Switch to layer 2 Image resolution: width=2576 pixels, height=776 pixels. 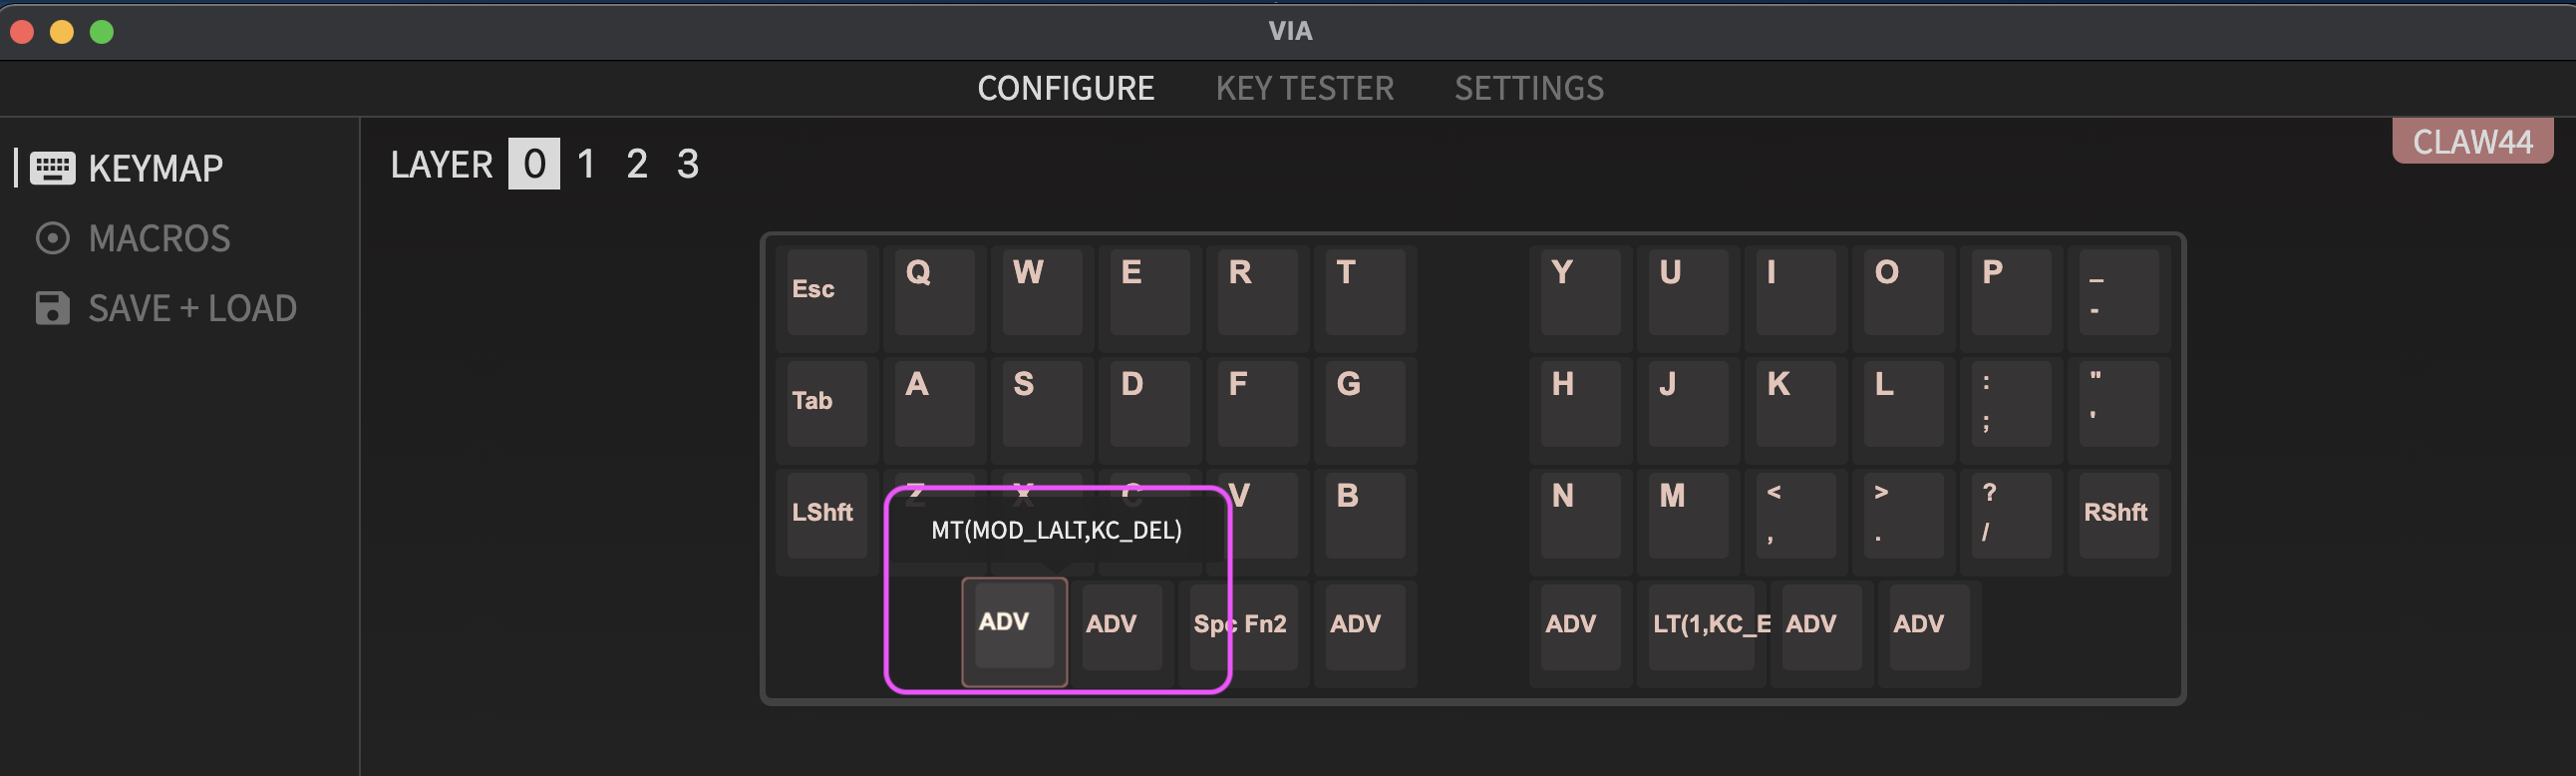[637, 164]
